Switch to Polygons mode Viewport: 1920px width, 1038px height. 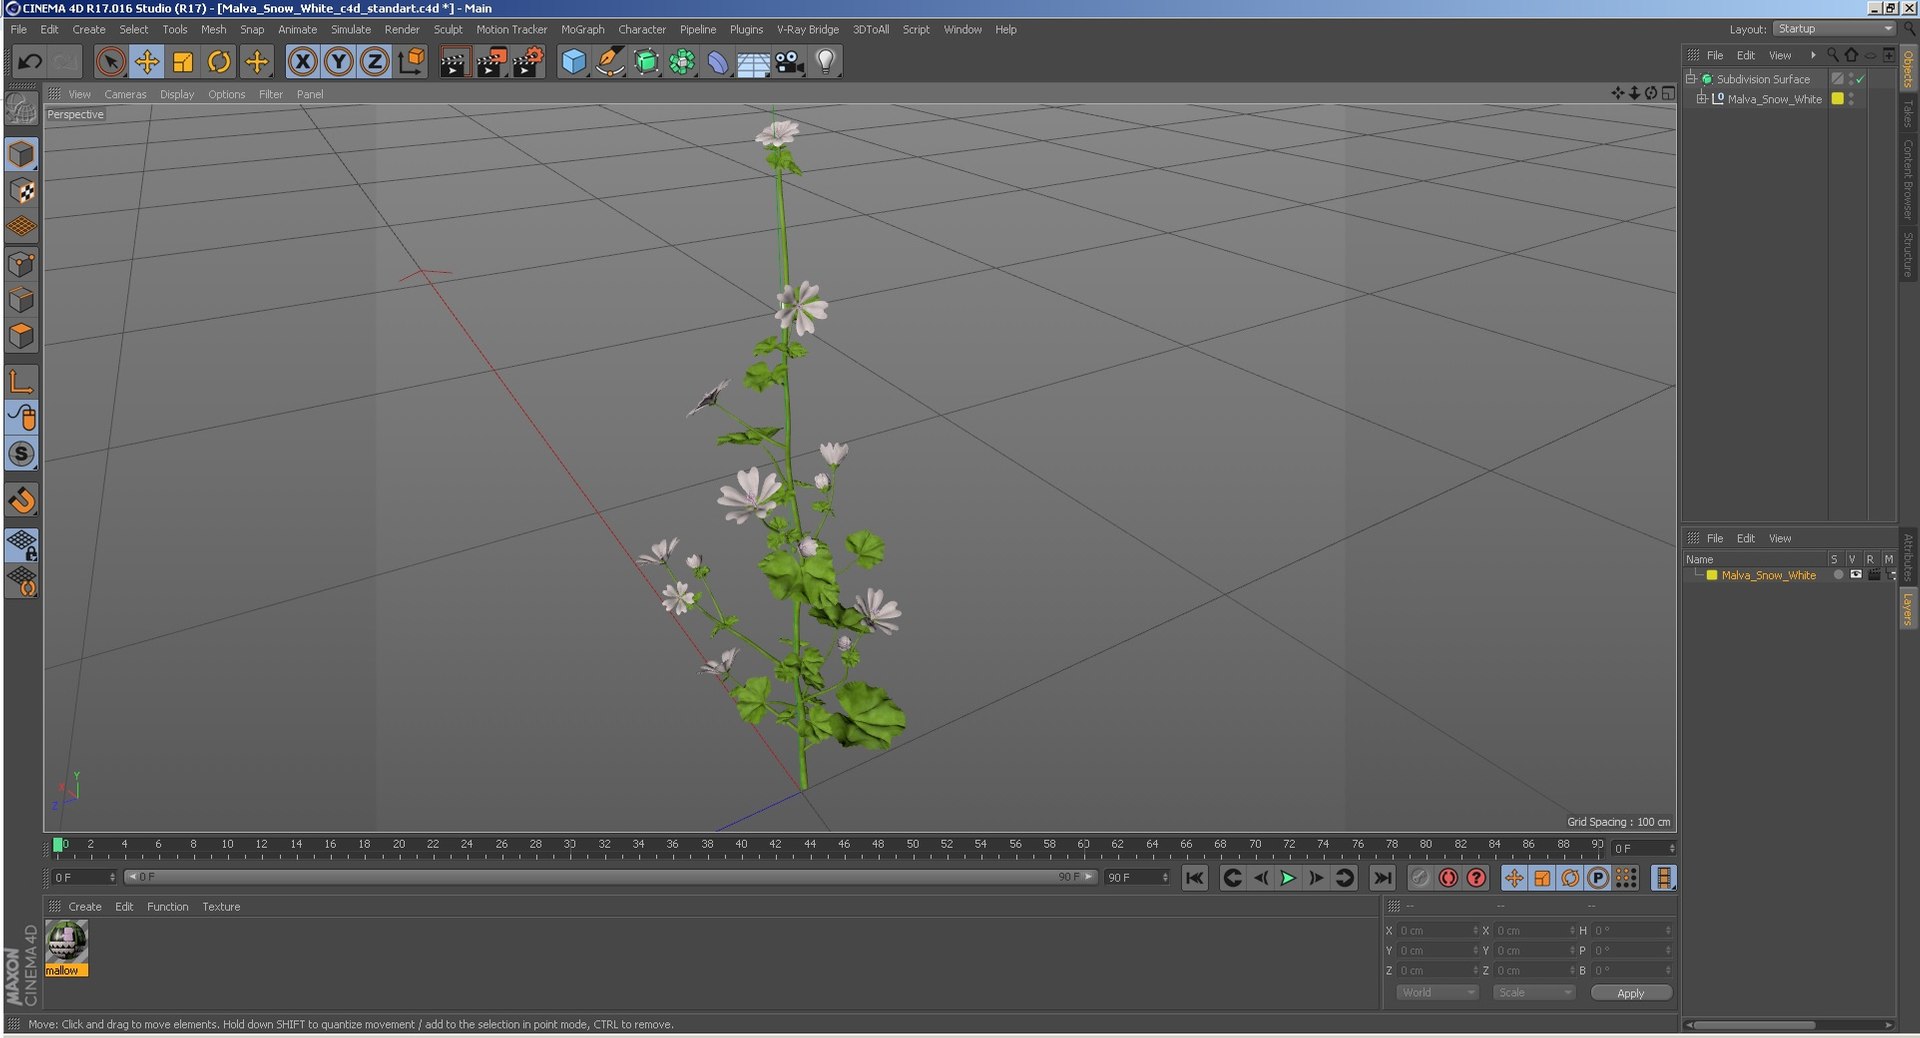[x=21, y=336]
